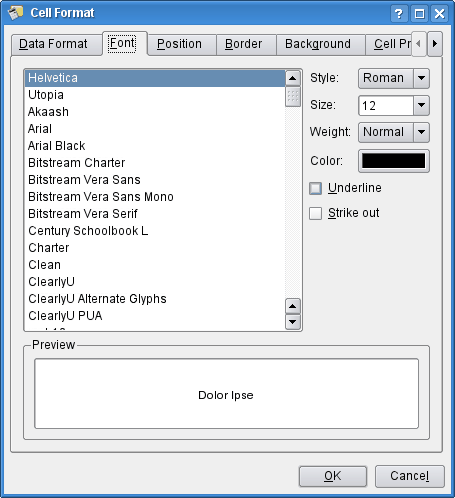Image resolution: width=455 pixels, height=498 pixels.
Task: Choose Arial Black font
Action: [x=155, y=146]
